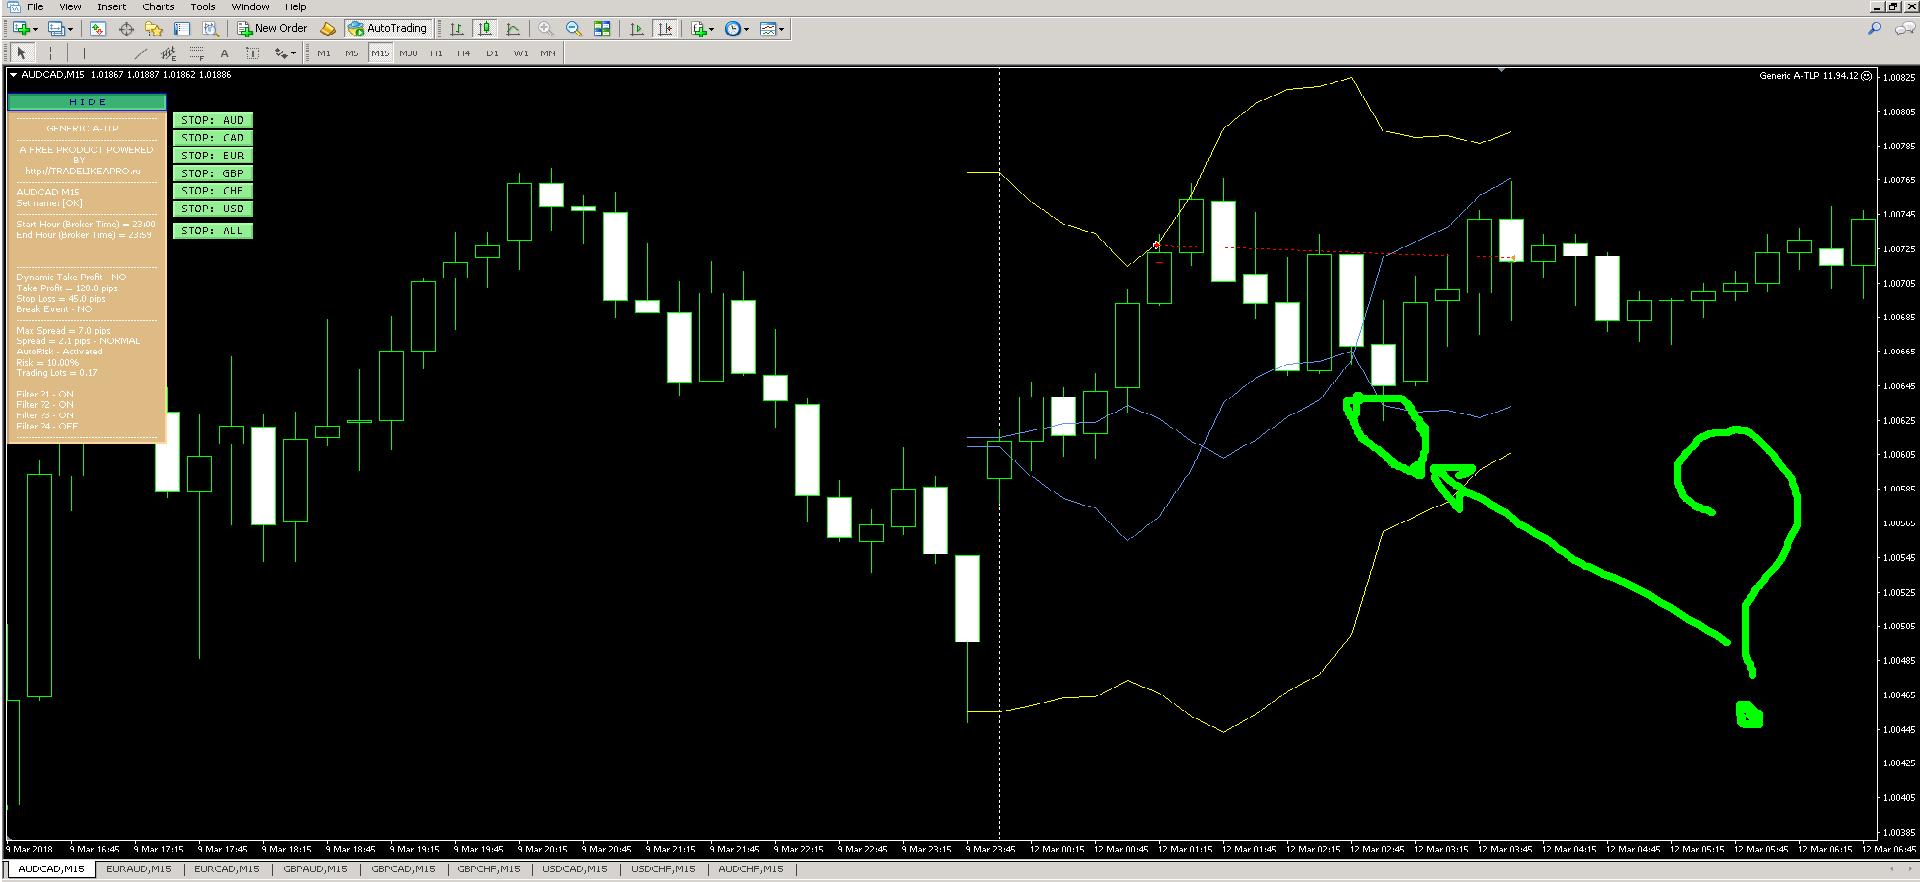Switch timeframe to W1
Viewport: 1920px width, 882px height.
point(521,53)
